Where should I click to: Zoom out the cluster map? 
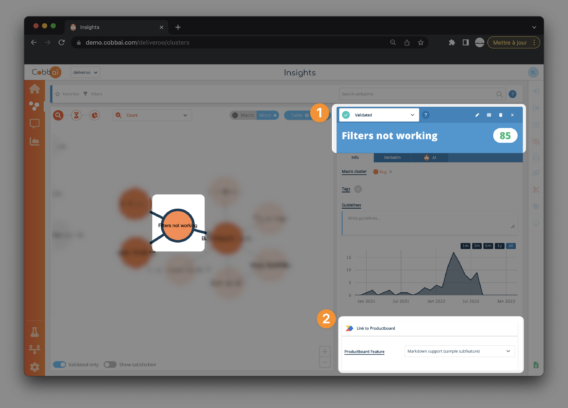click(x=325, y=362)
